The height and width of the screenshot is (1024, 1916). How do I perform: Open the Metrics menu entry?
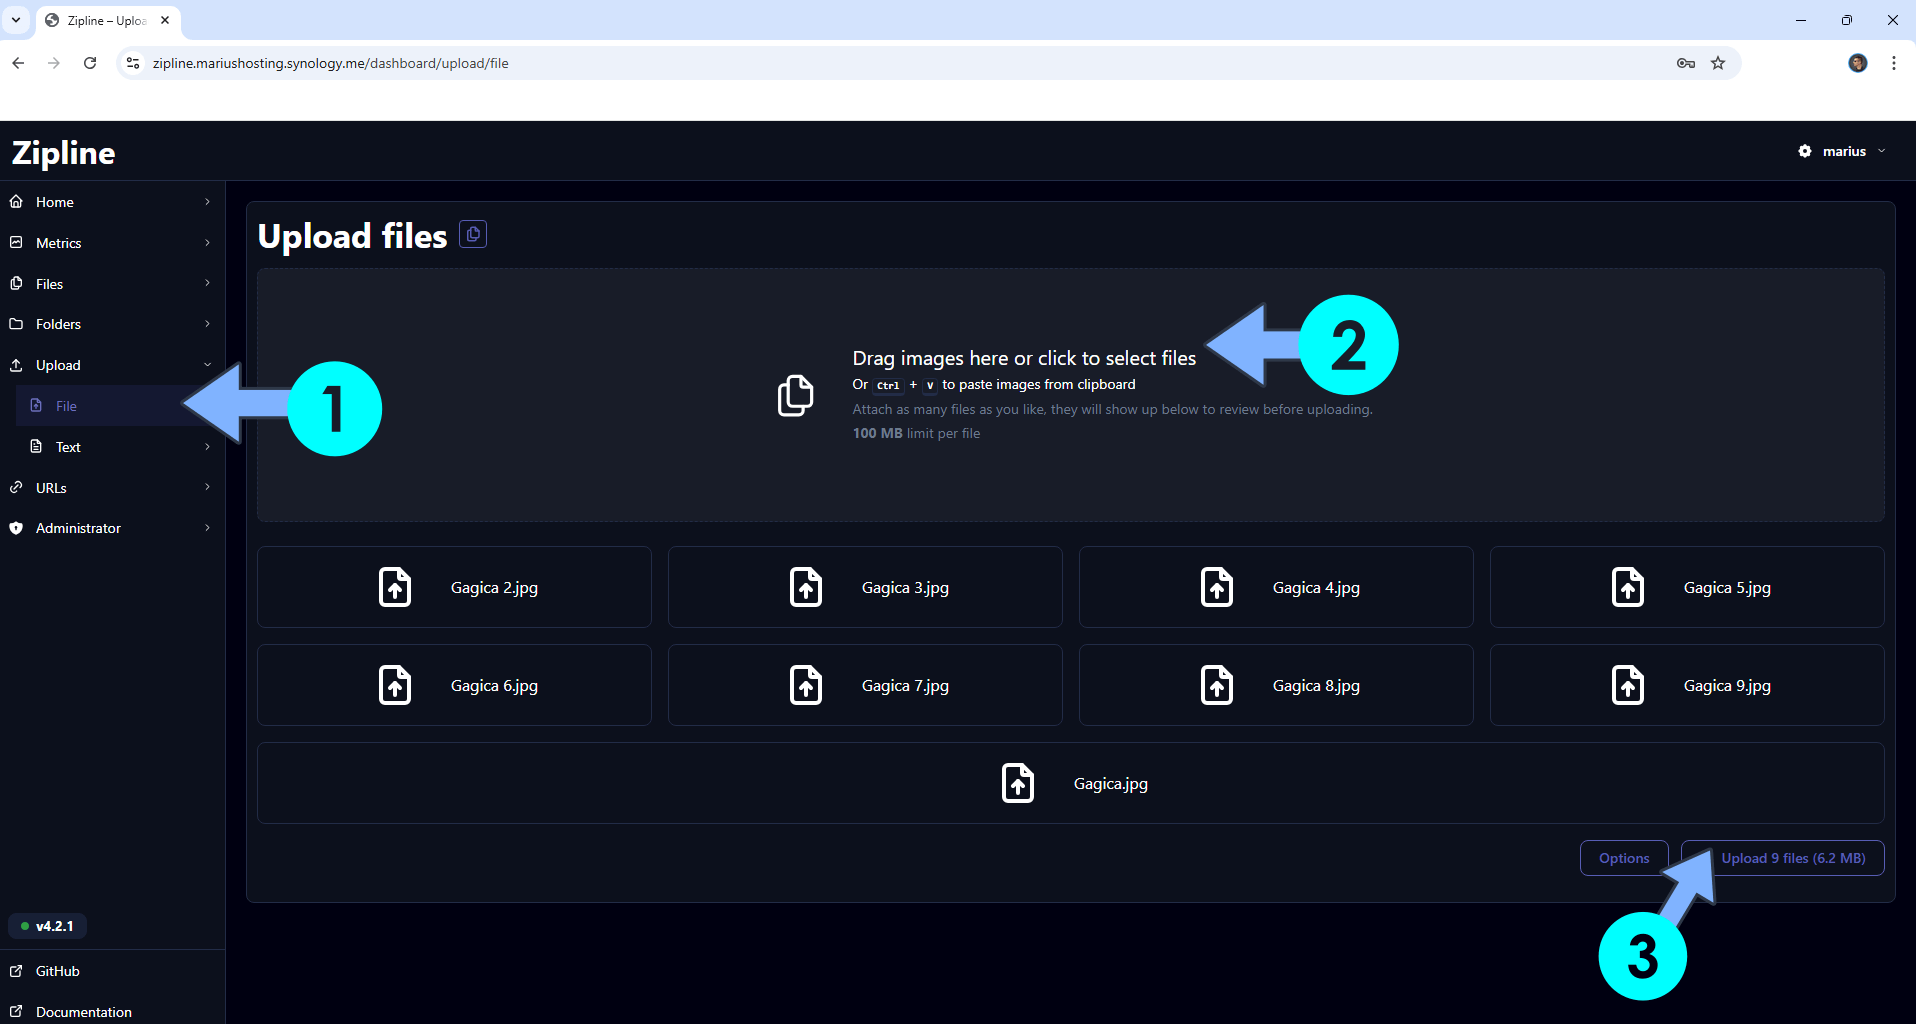[112, 243]
